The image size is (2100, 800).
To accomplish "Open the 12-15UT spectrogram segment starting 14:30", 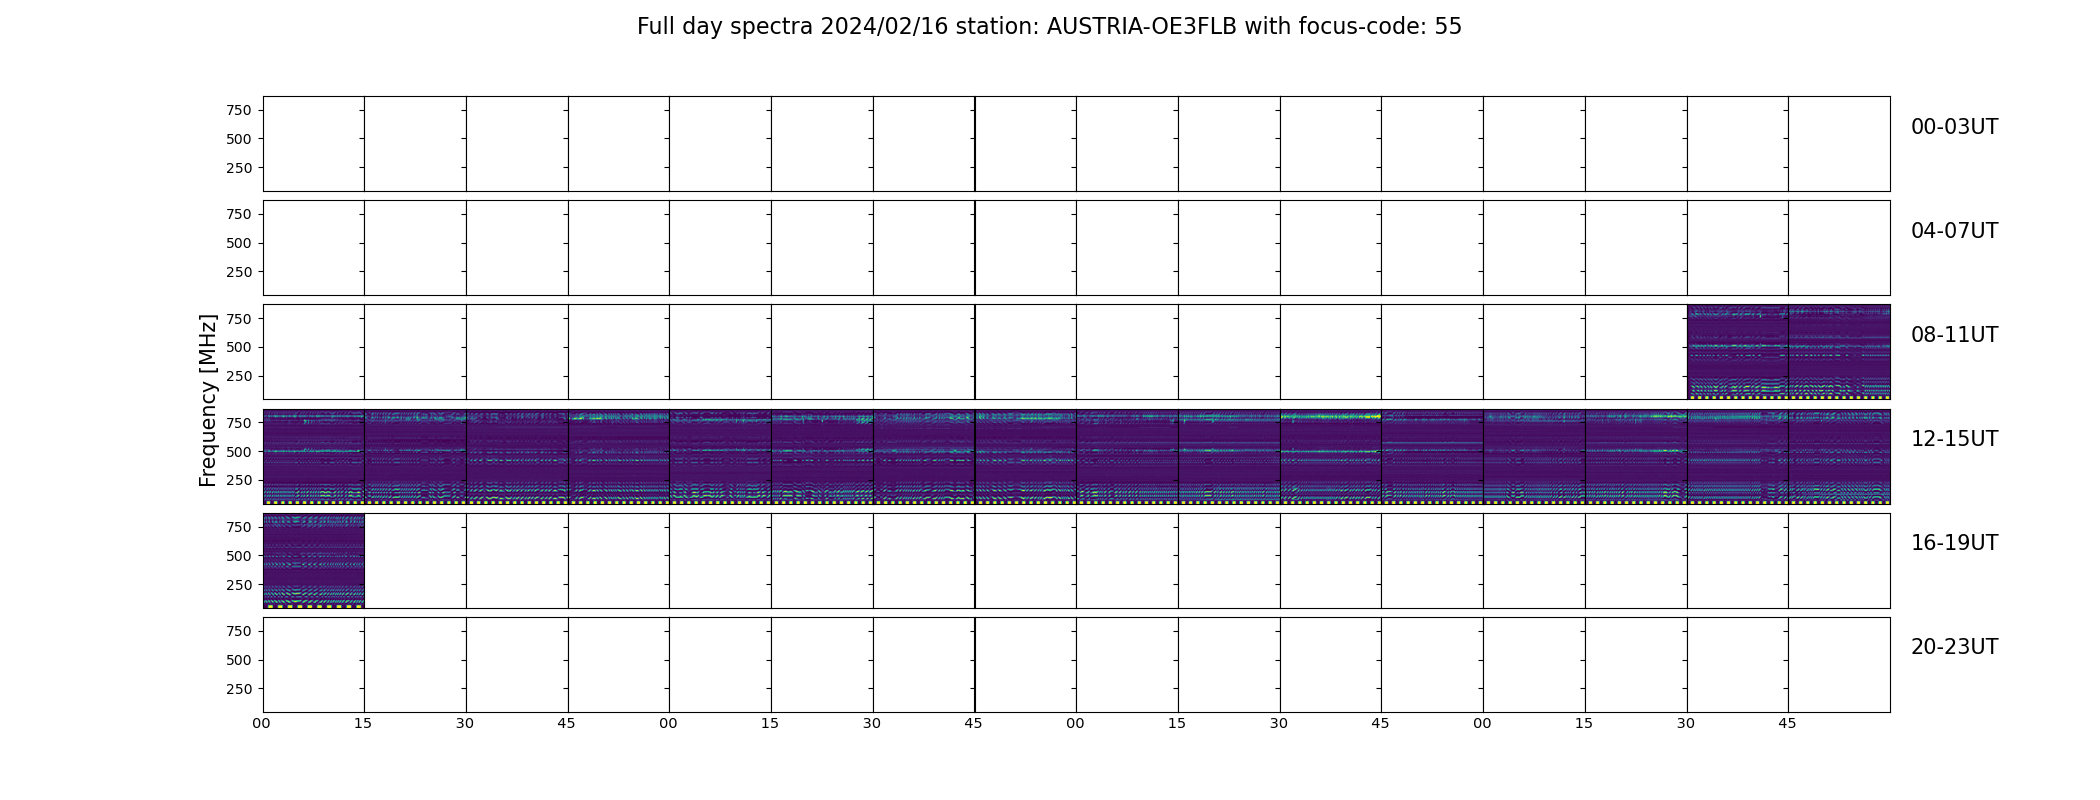I will click(1331, 457).
